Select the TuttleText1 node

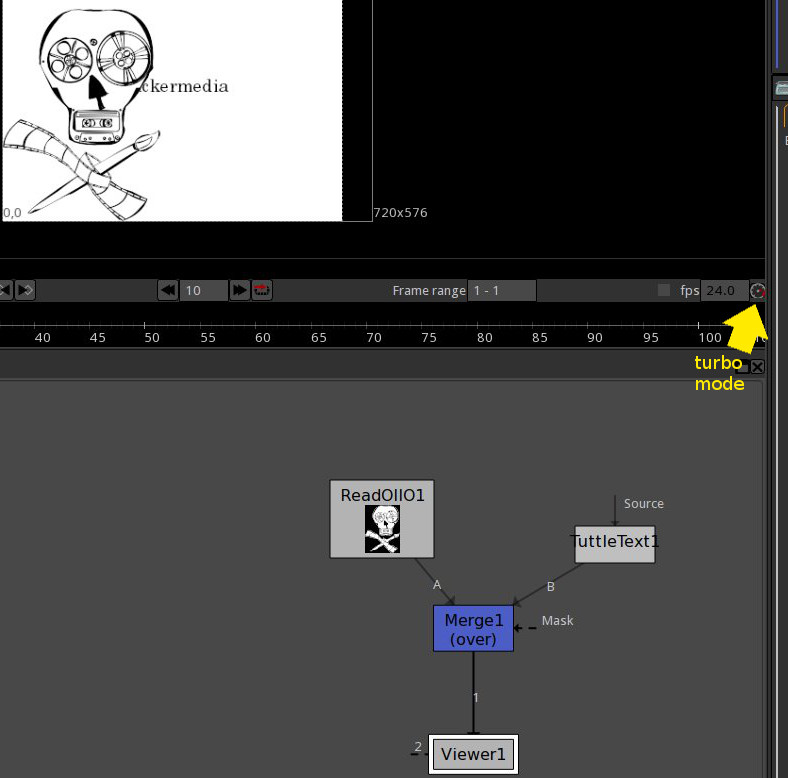tap(615, 544)
